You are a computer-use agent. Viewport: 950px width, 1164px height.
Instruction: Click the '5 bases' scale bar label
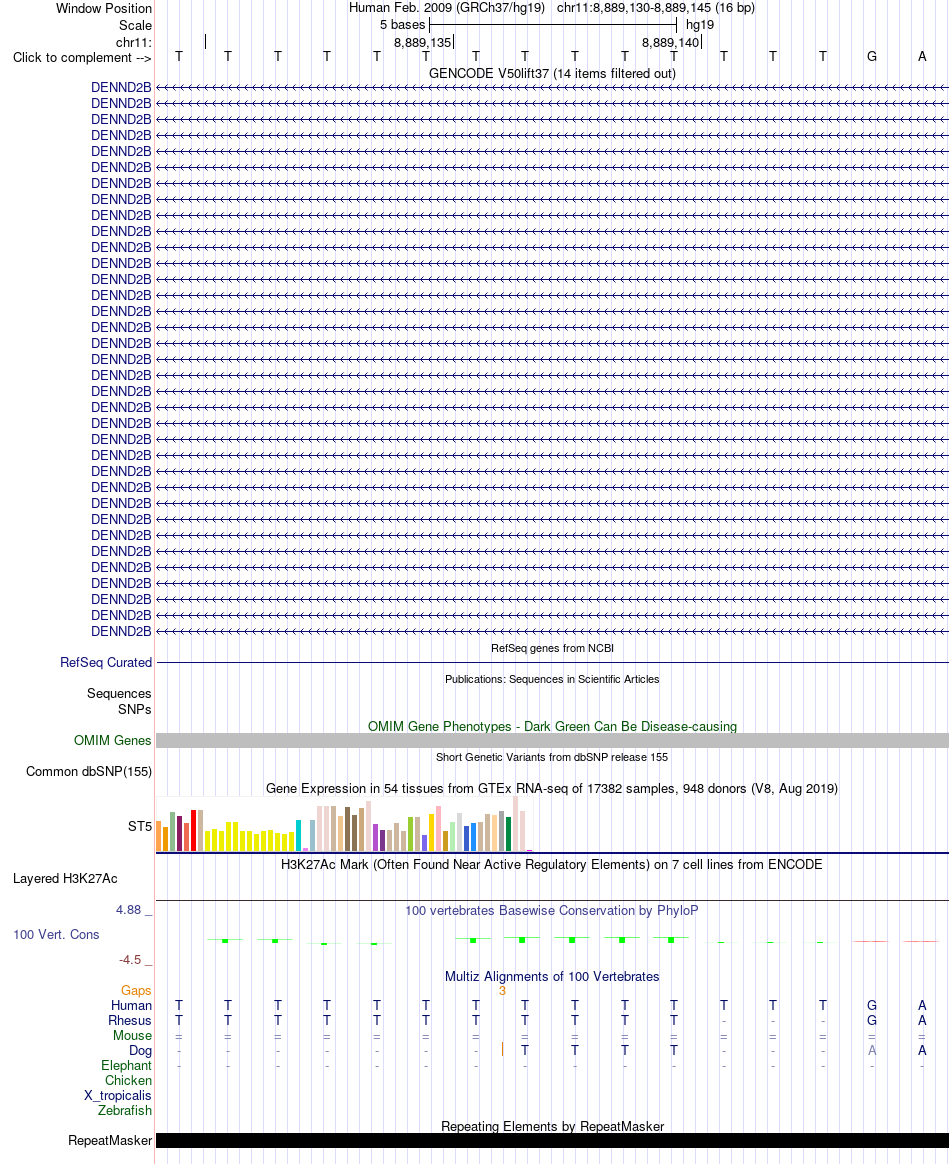(x=402, y=24)
